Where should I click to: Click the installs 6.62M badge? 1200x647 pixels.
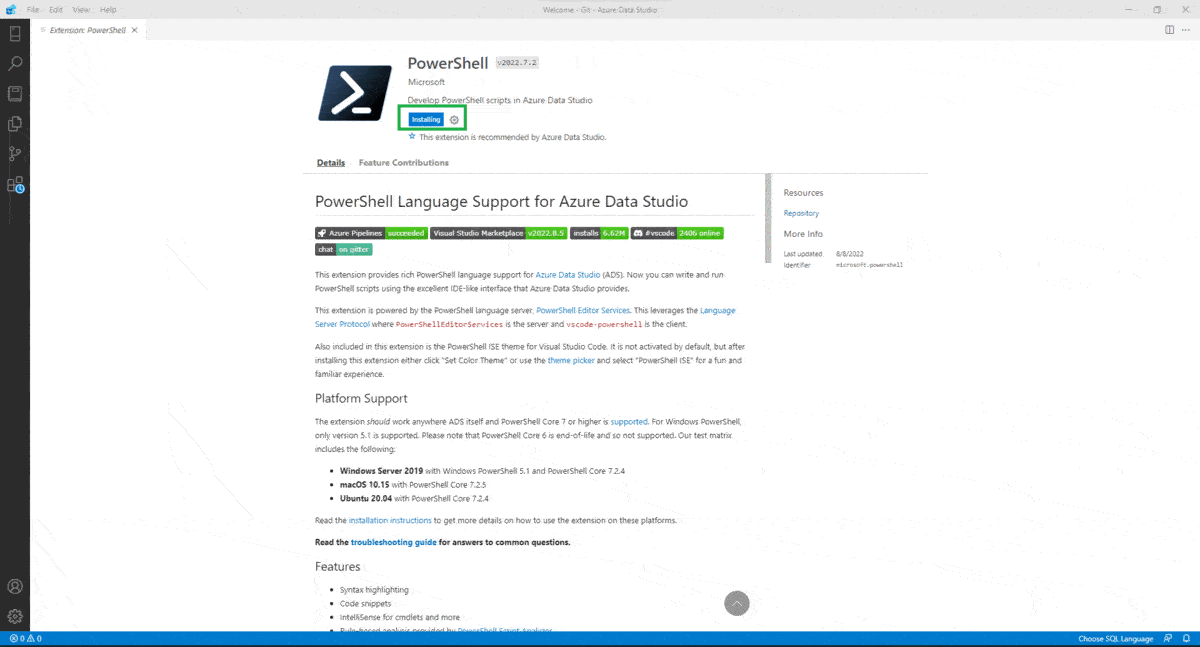coord(599,233)
